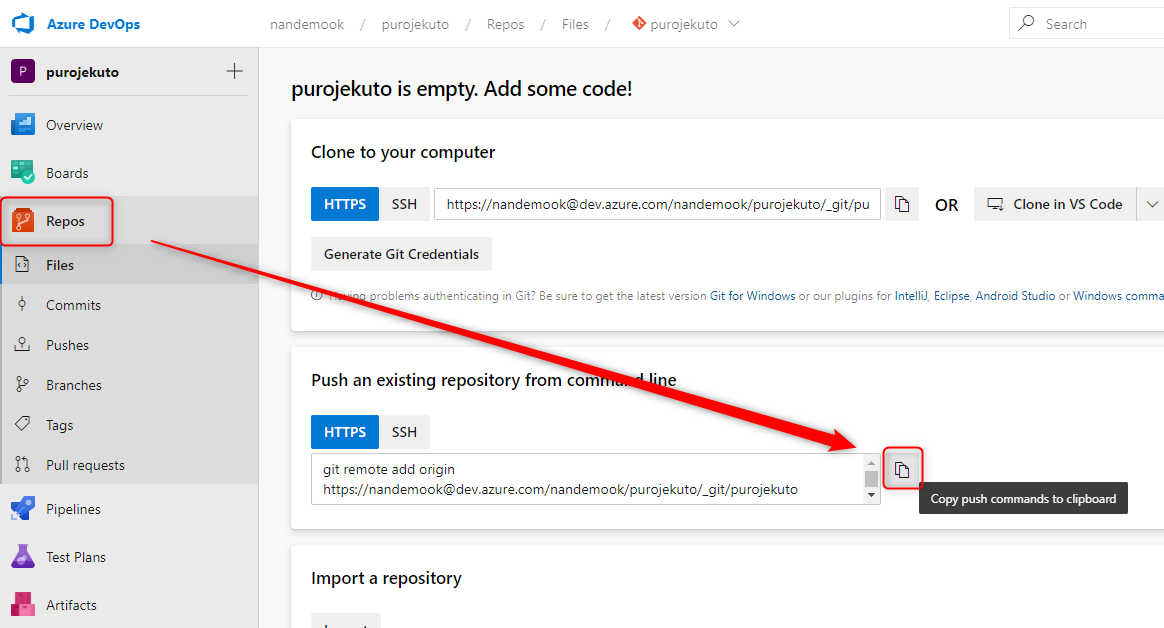Select SSH tab in Clone section
This screenshot has width=1164, height=628.
click(404, 204)
